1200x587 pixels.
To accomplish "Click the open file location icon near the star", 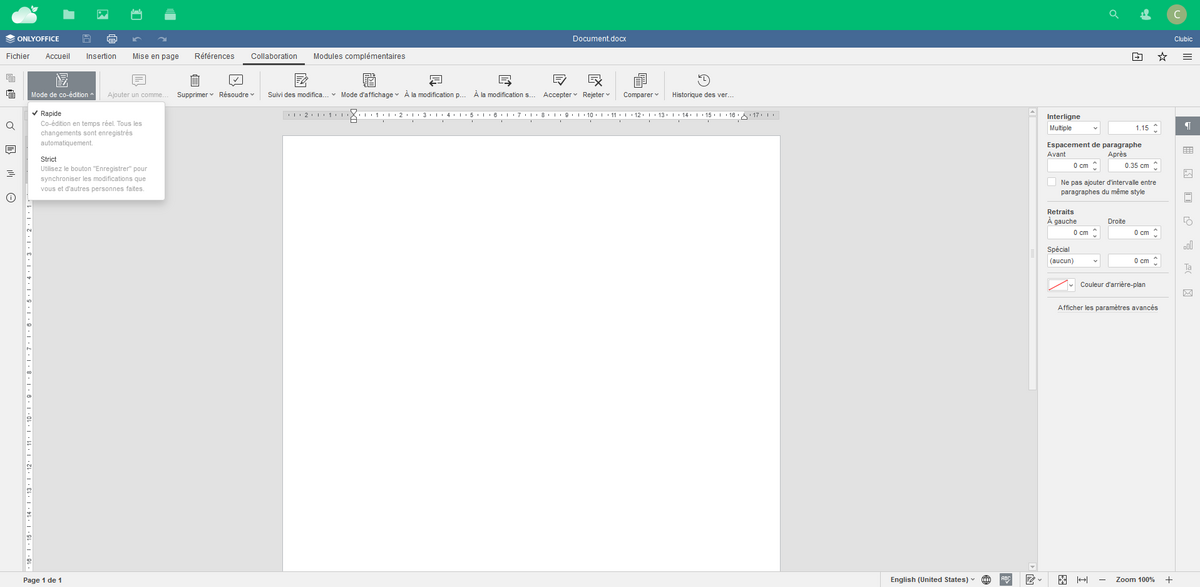I will (x=1137, y=57).
